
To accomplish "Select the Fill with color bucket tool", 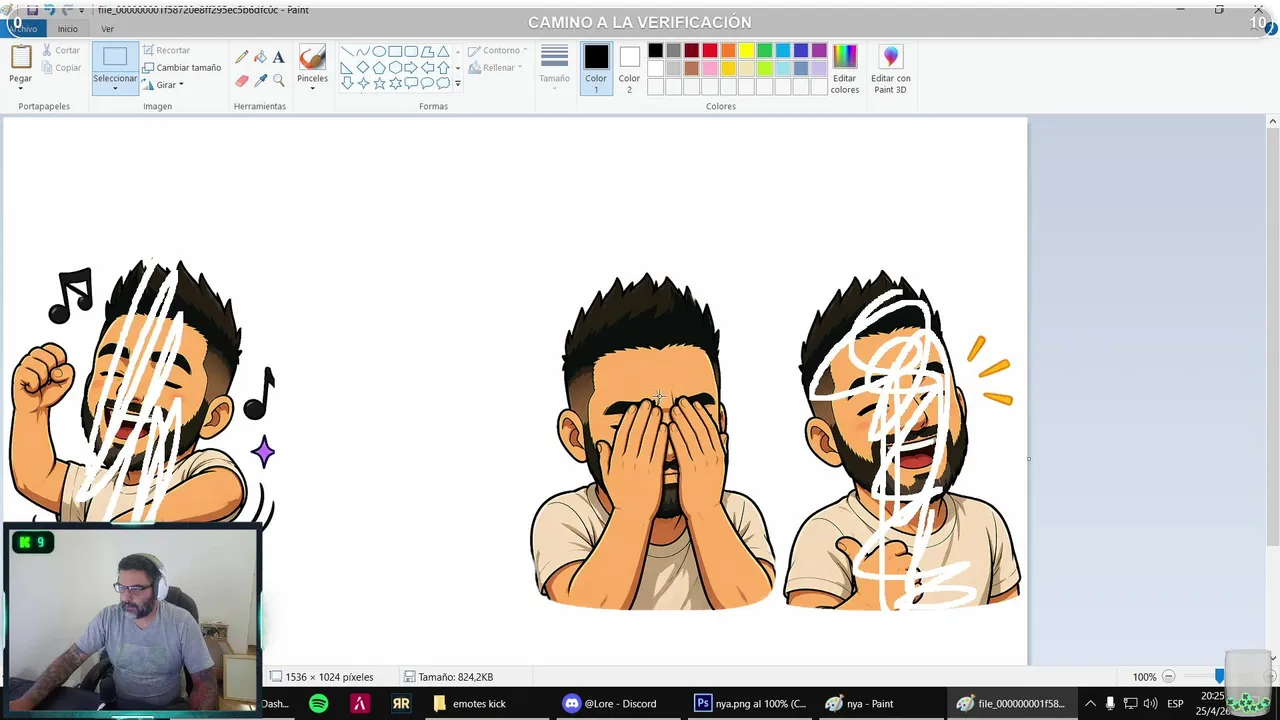I will point(260,58).
